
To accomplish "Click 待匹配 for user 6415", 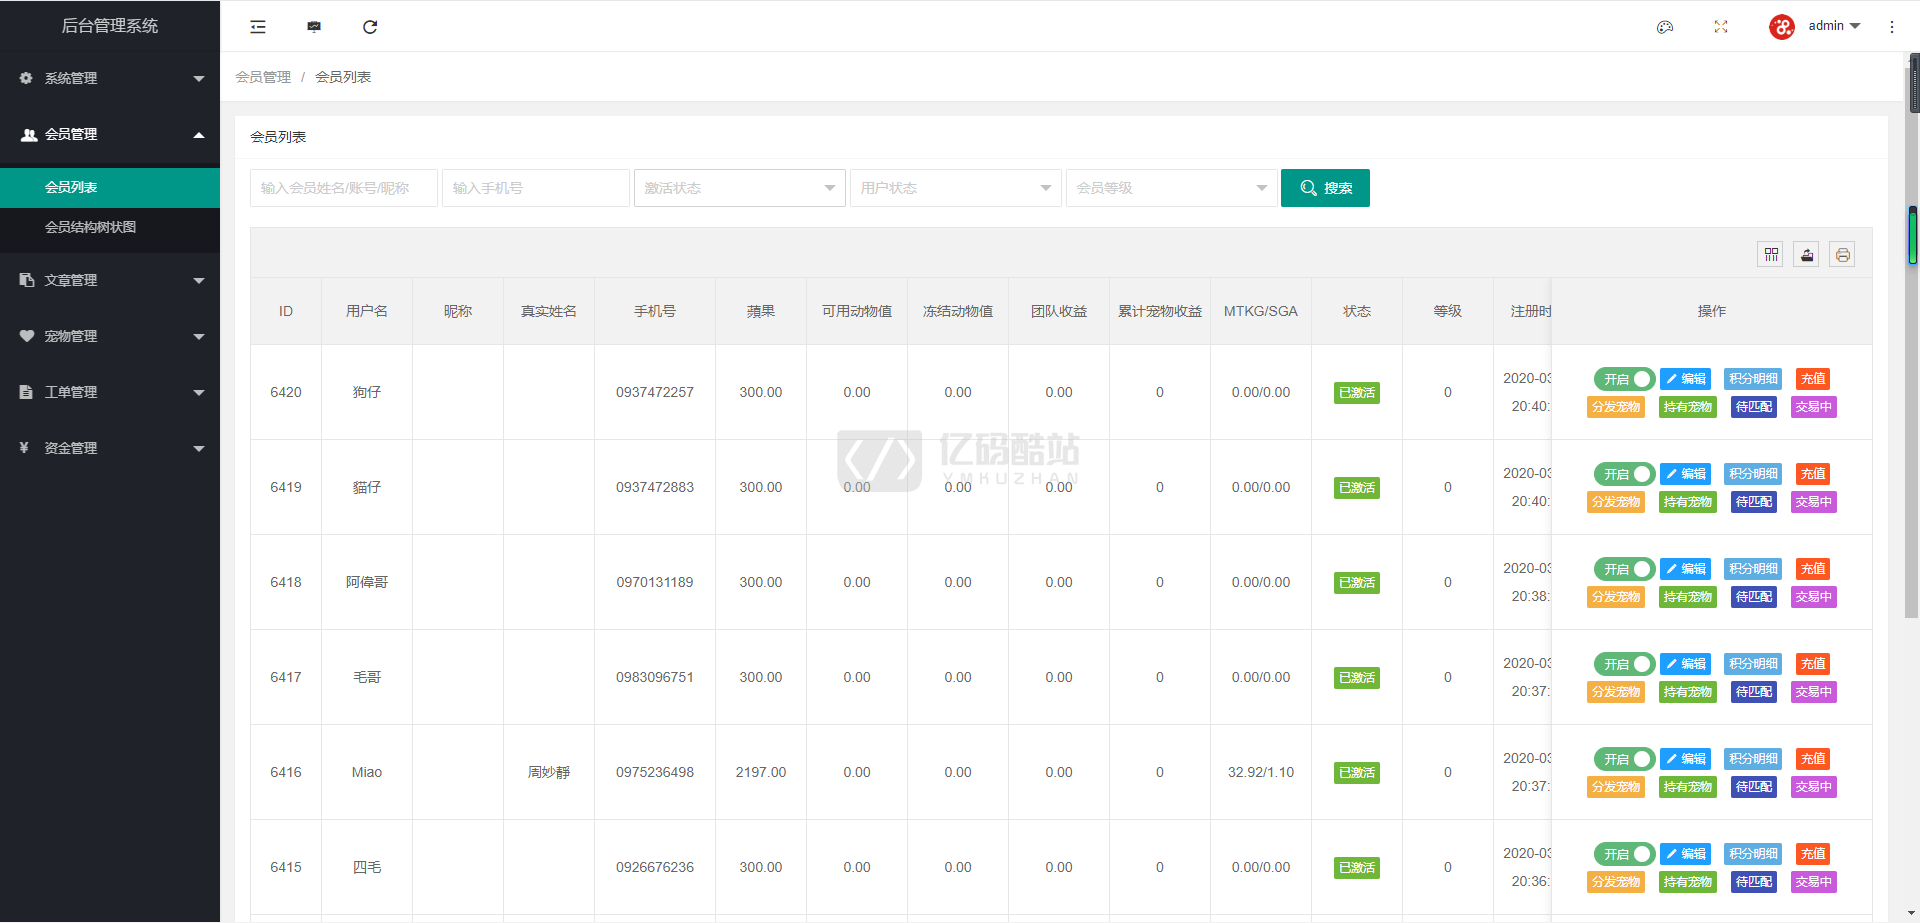I will 1754,882.
